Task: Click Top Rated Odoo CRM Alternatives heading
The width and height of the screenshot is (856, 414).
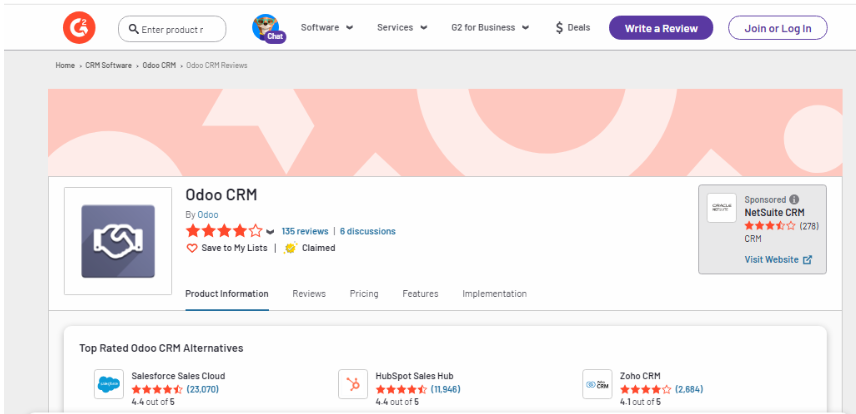Action: [x=162, y=348]
